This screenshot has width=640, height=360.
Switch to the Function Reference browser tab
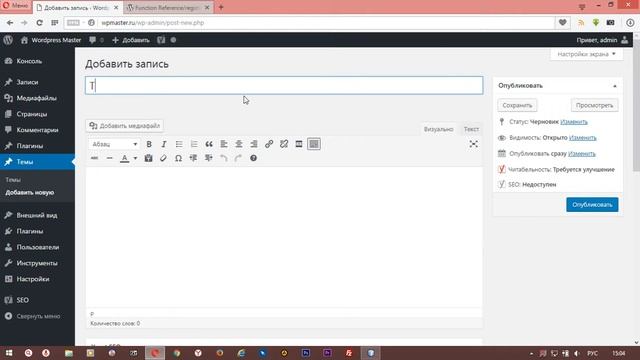[168, 7]
